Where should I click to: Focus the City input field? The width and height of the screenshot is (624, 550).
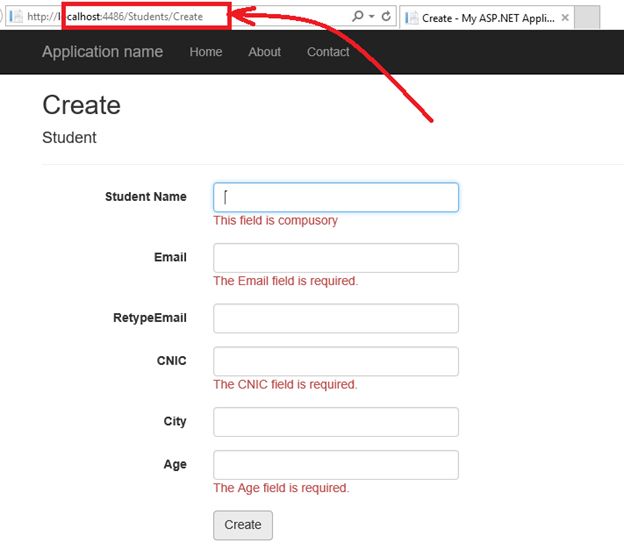pyautogui.click(x=336, y=422)
